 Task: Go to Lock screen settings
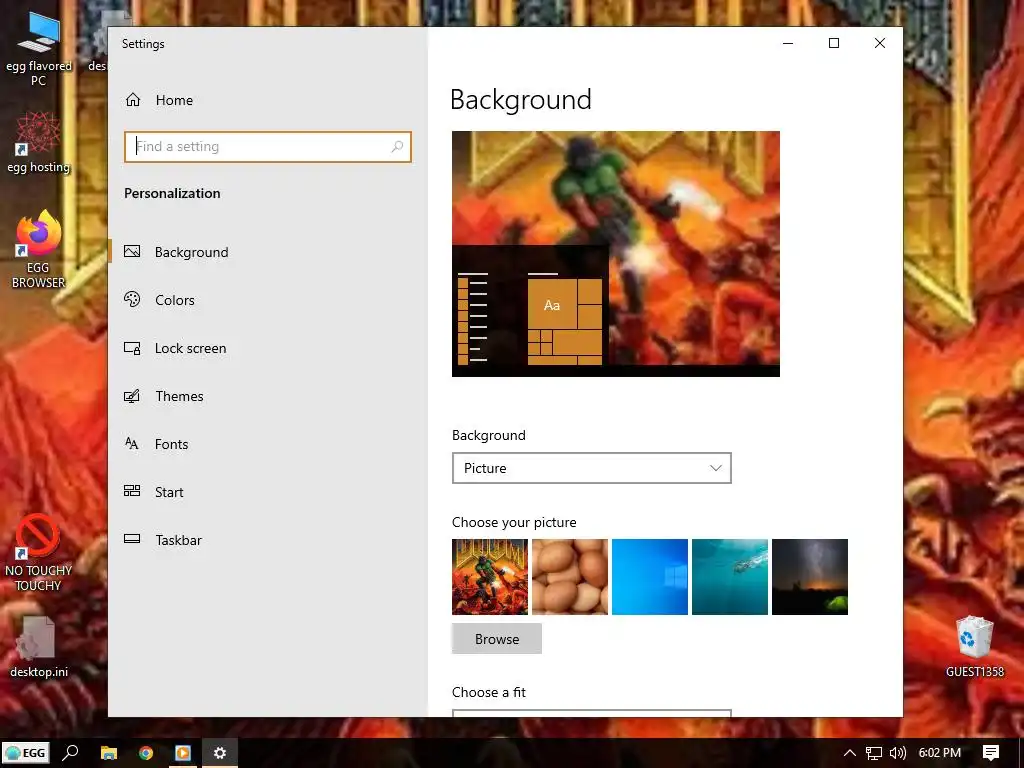pos(191,348)
